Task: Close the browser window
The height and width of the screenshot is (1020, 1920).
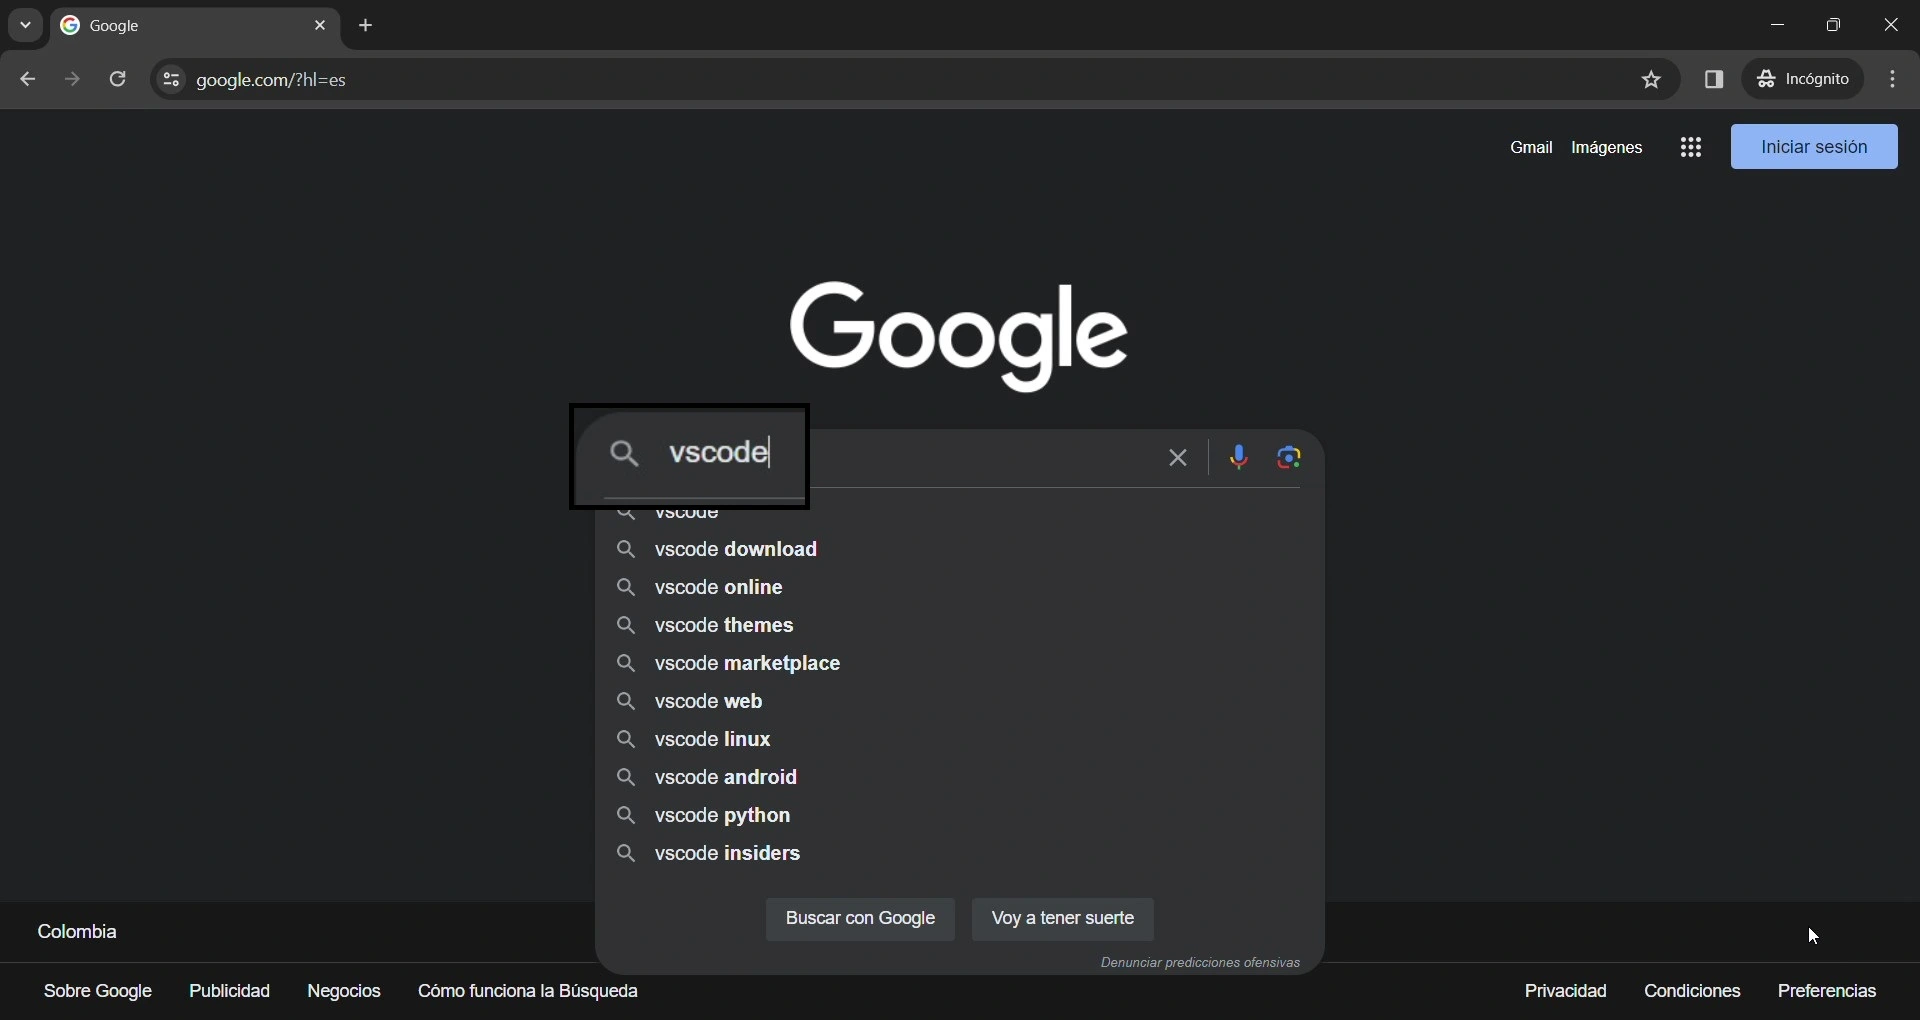Action: tap(1892, 26)
